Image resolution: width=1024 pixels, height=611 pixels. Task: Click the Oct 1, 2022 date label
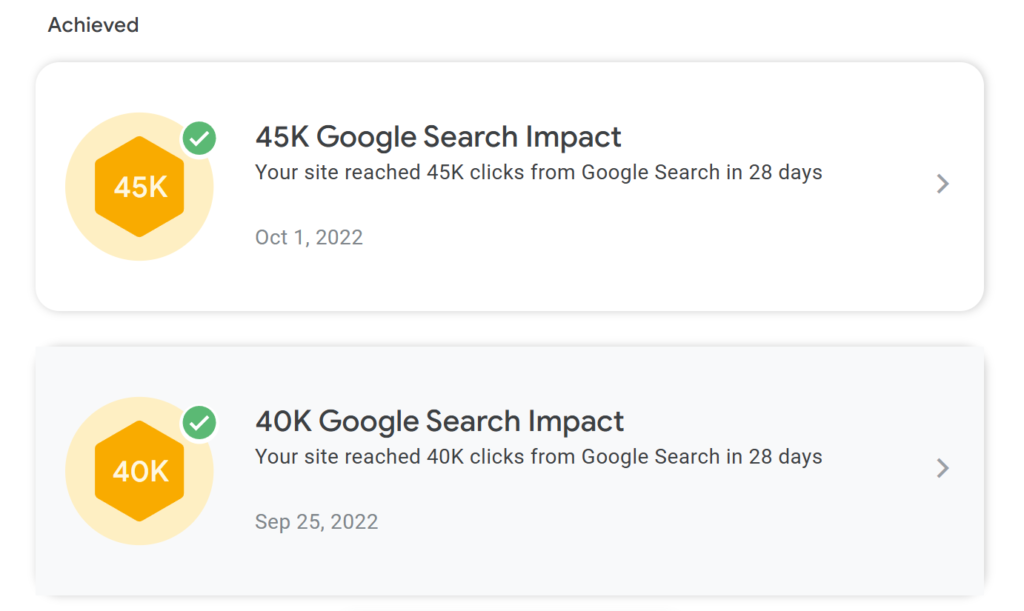click(x=309, y=237)
